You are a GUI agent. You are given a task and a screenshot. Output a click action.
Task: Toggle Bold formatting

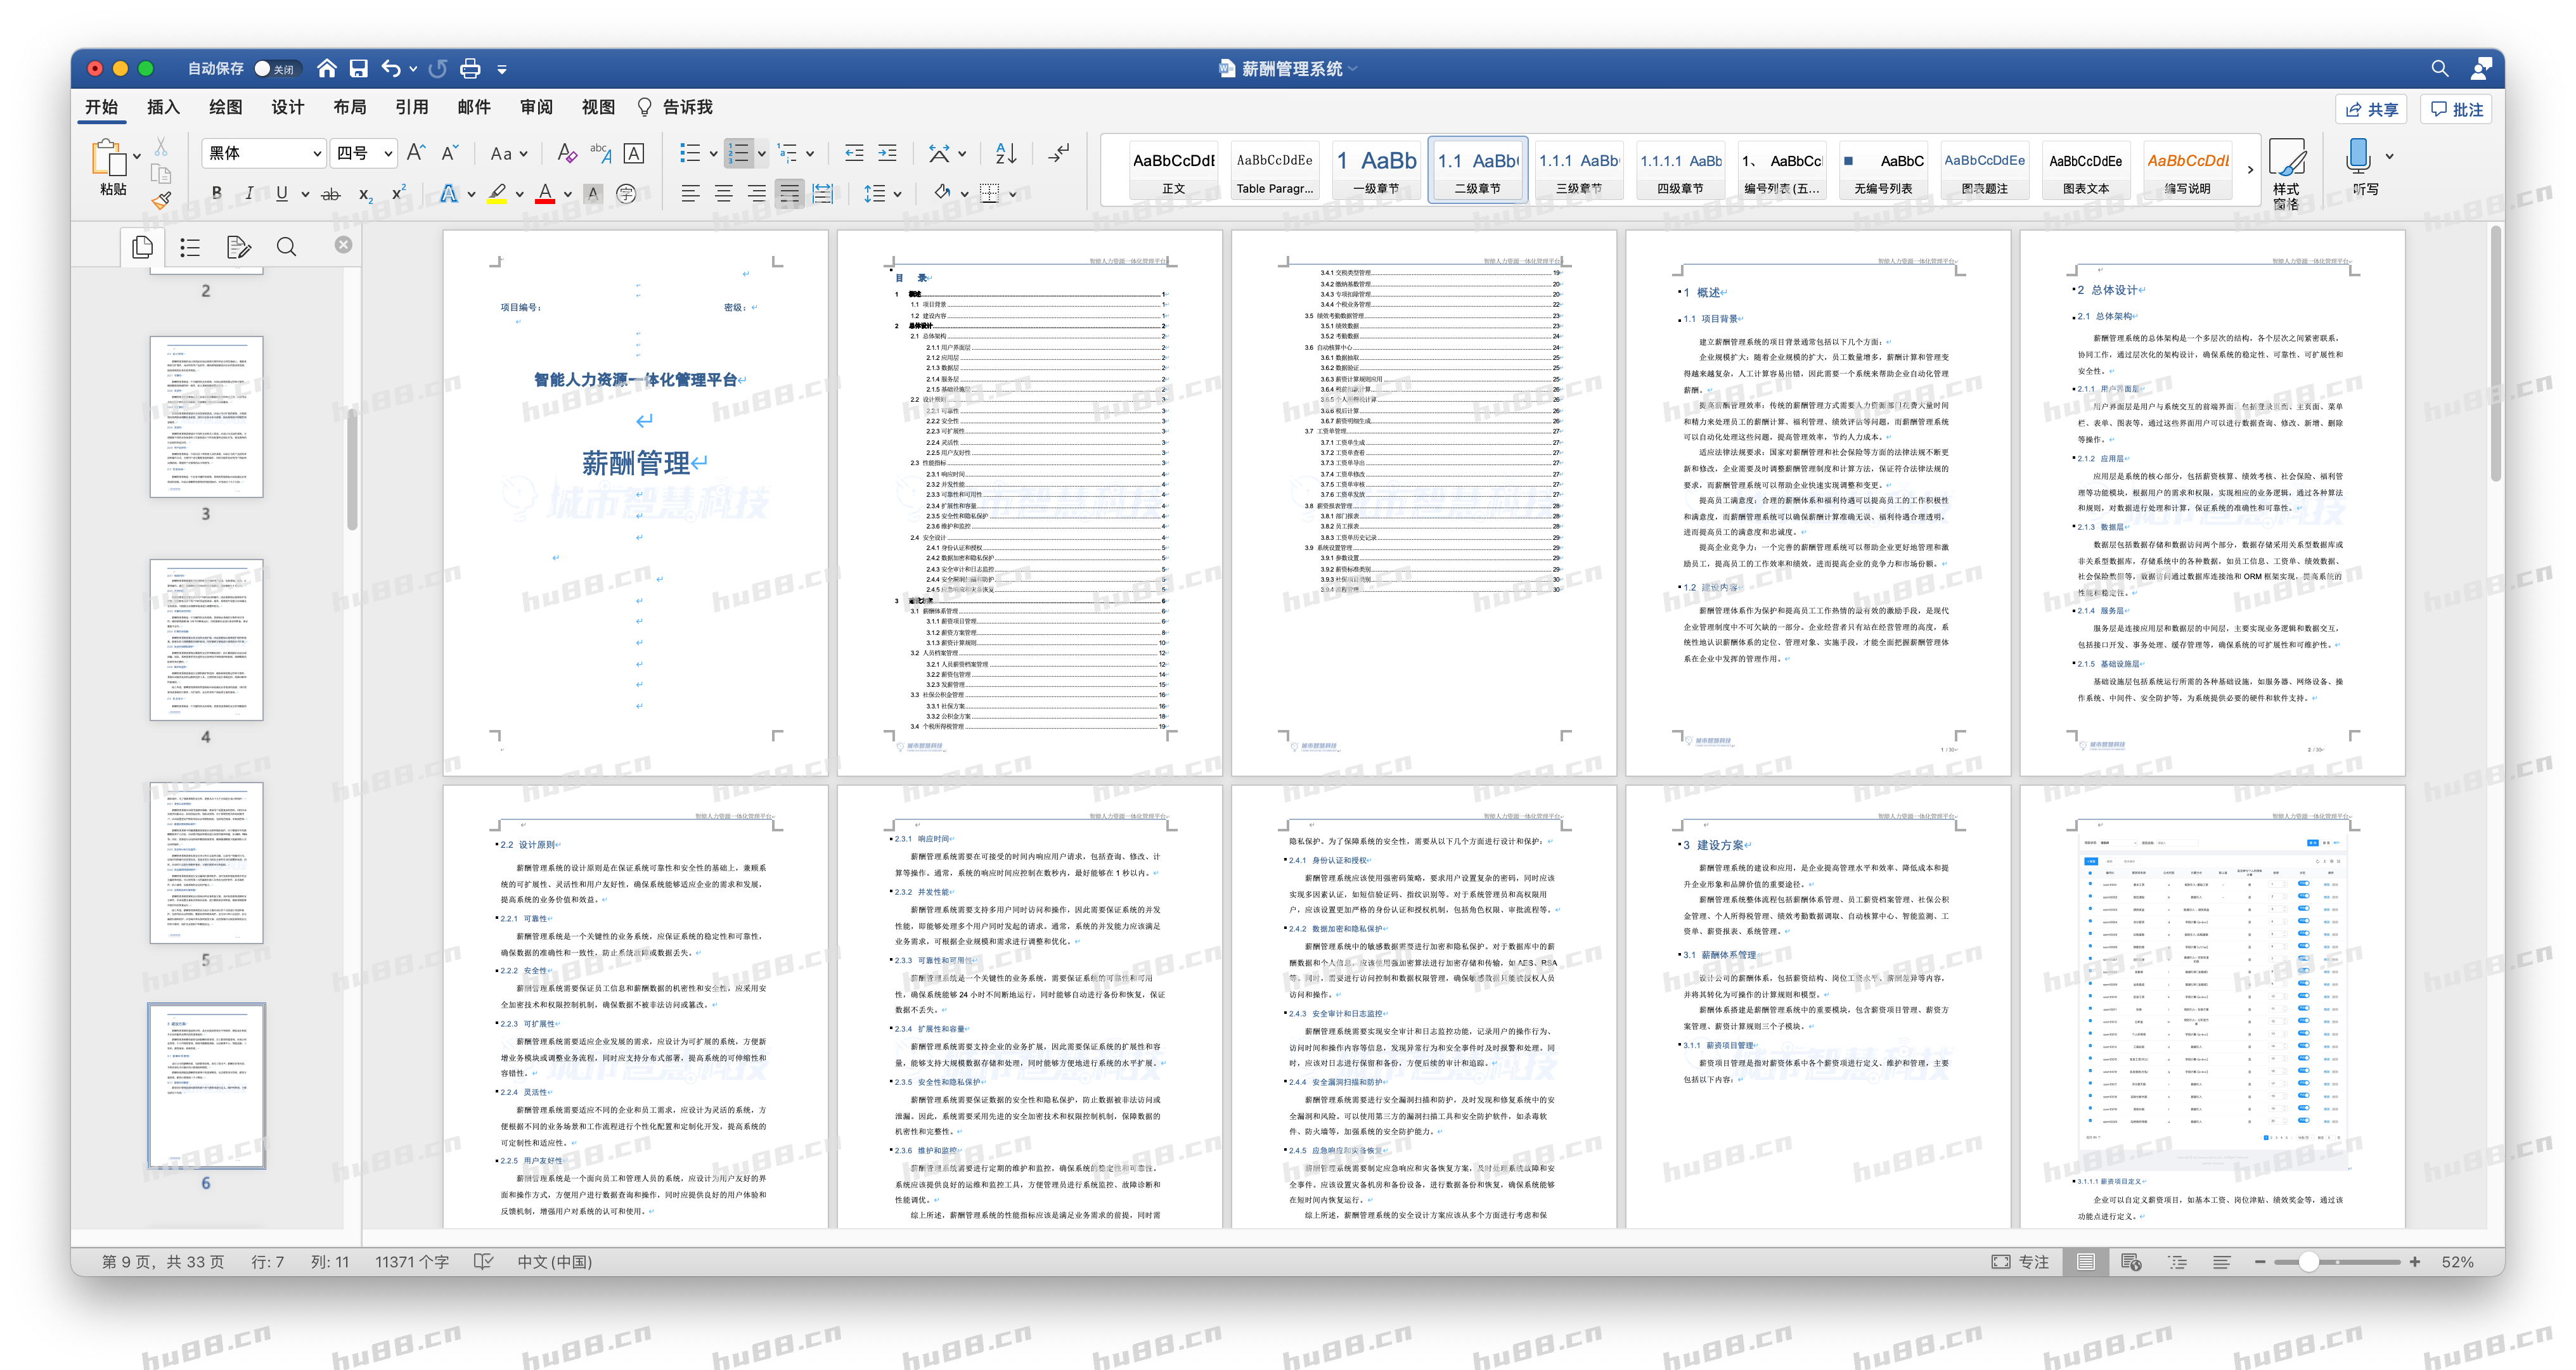tap(216, 194)
